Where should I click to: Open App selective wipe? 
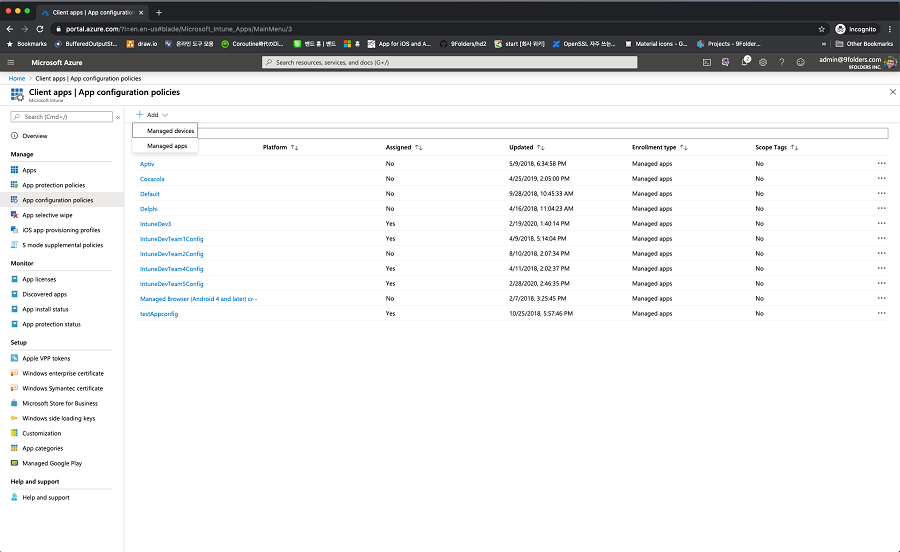click(47, 215)
